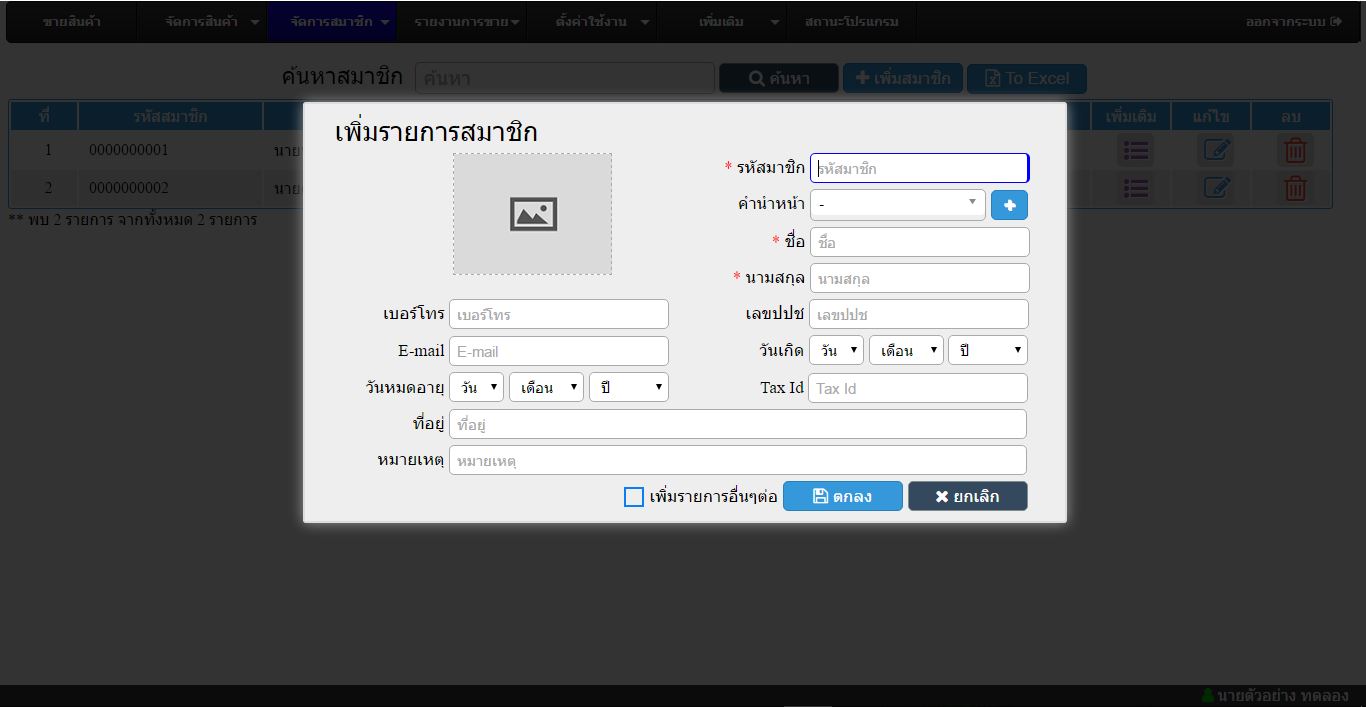
Task: Open the วันหมดอายุ year (ปี) dropdown
Action: point(628,388)
